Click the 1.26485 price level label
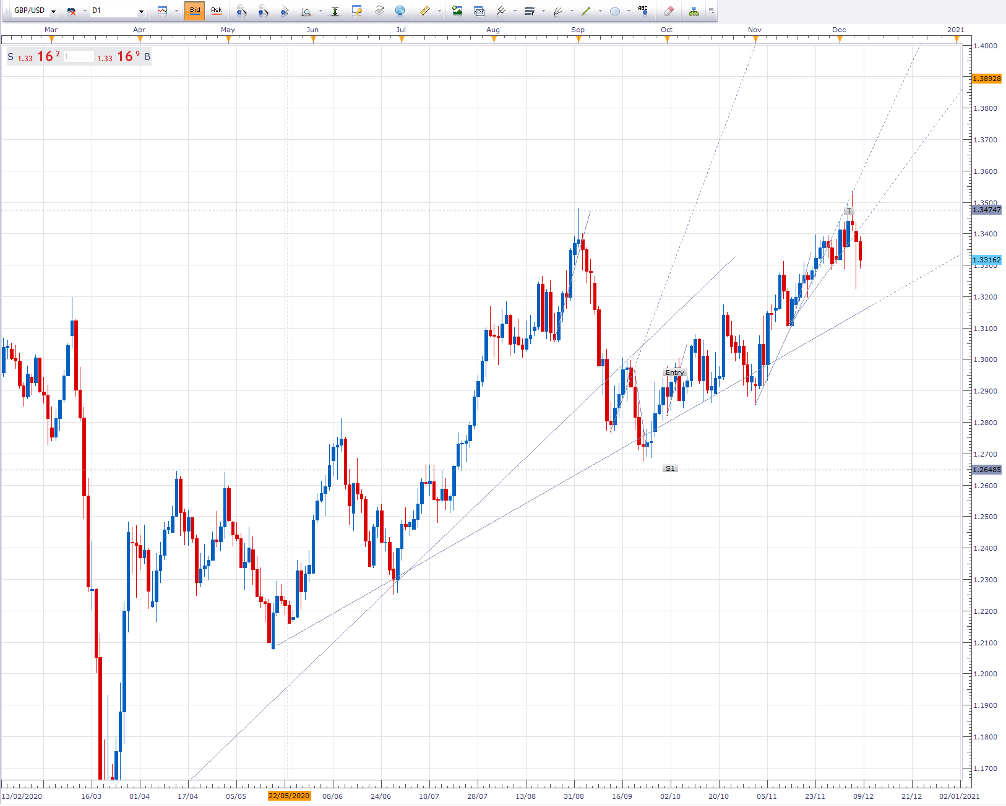 tap(987, 469)
